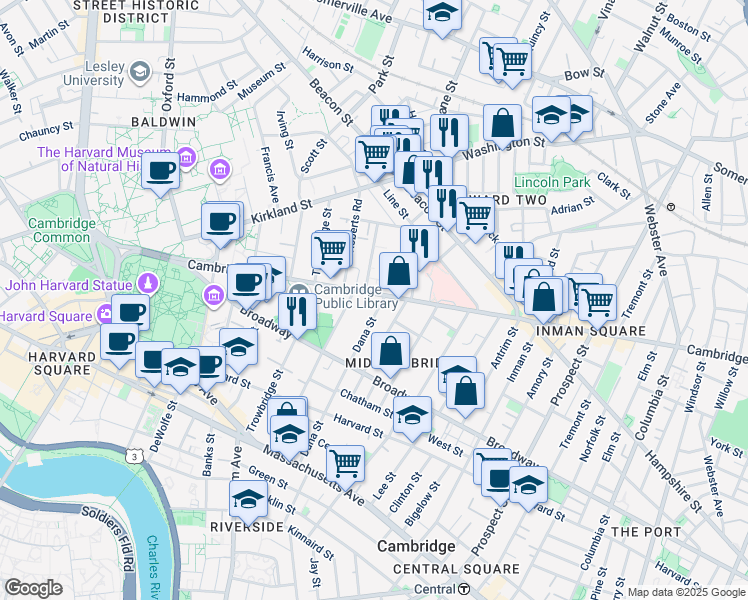Select the Lincoln Park label
The width and height of the screenshot is (748, 600).
tap(552, 182)
